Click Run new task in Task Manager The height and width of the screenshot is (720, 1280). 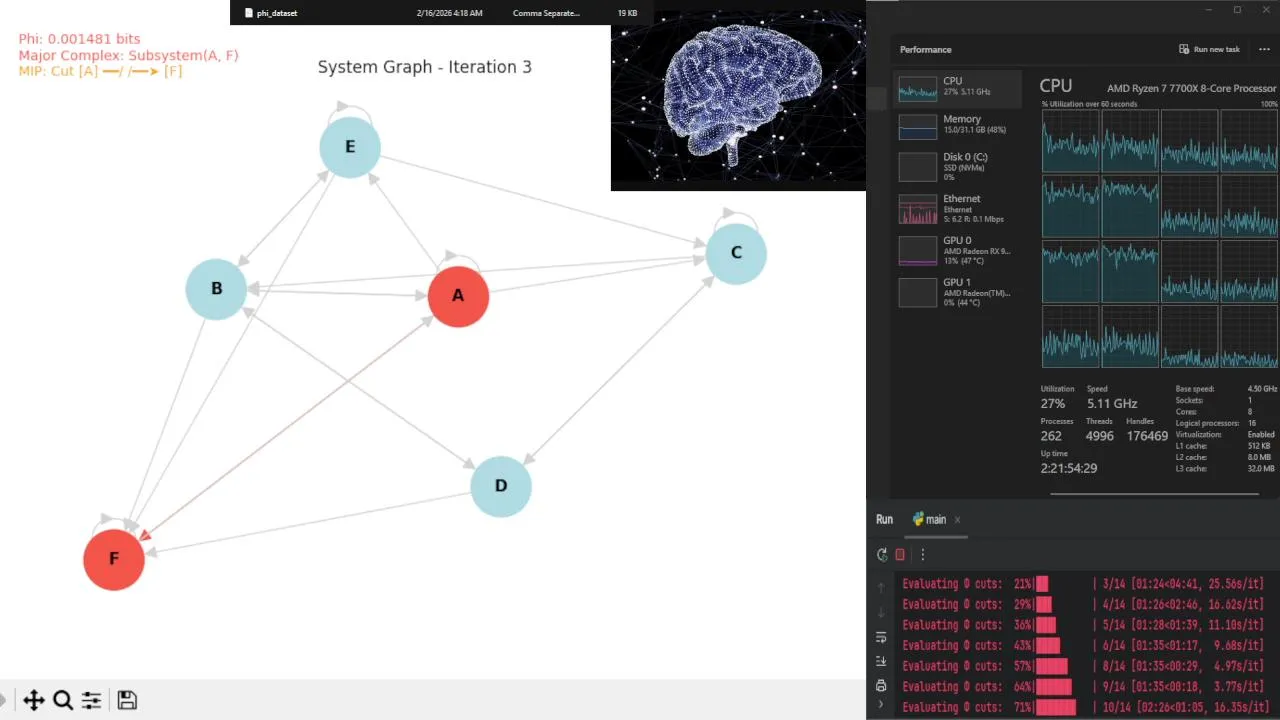(x=1209, y=49)
